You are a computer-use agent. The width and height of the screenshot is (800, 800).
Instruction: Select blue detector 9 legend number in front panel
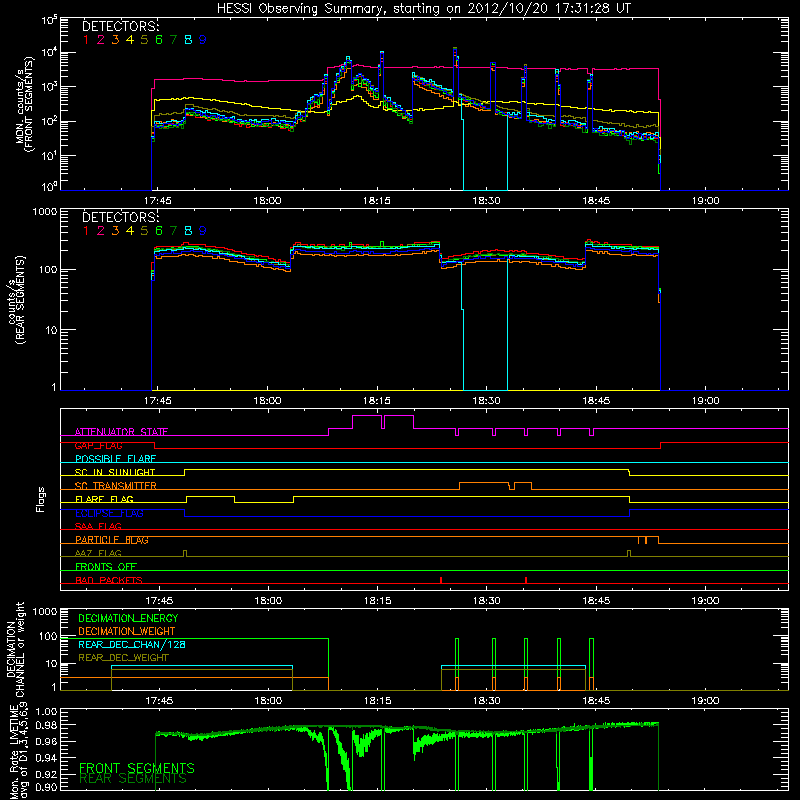[x=203, y=40]
